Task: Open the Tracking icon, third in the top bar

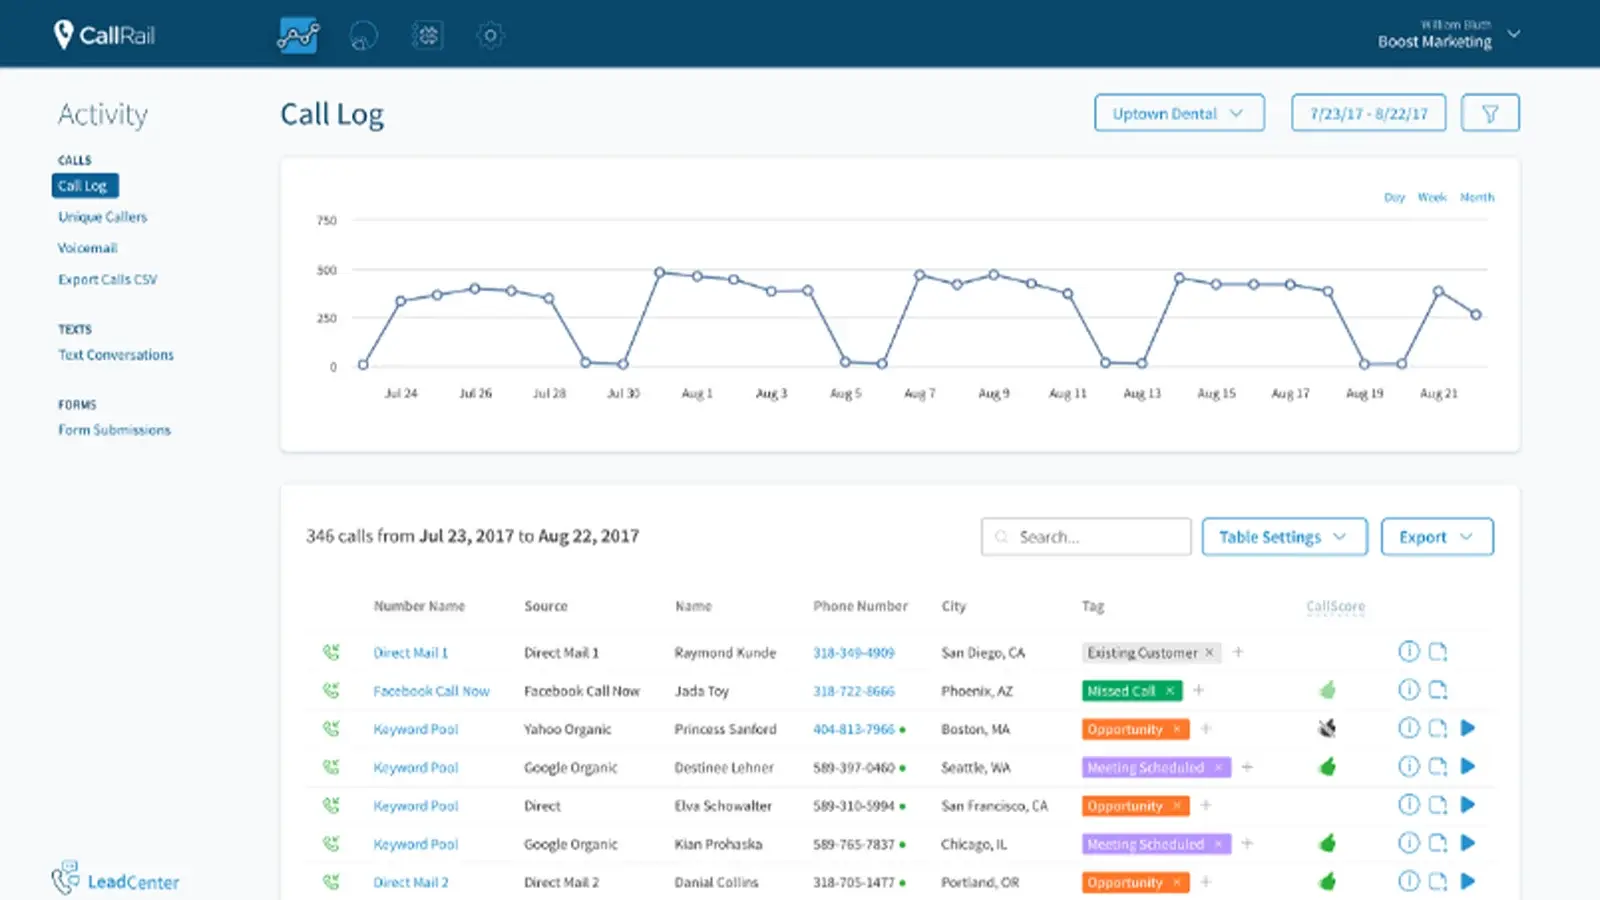Action: click(427, 36)
